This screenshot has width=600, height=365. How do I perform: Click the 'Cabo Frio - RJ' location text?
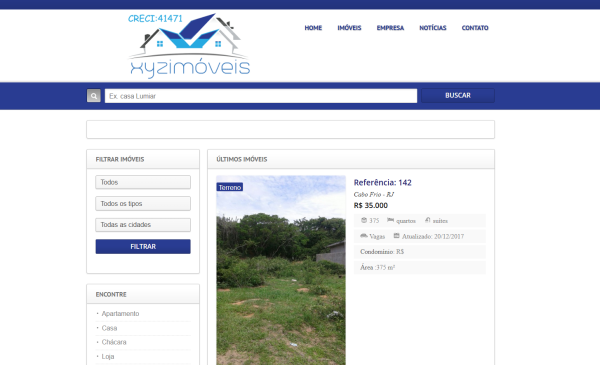pyautogui.click(x=373, y=194)
